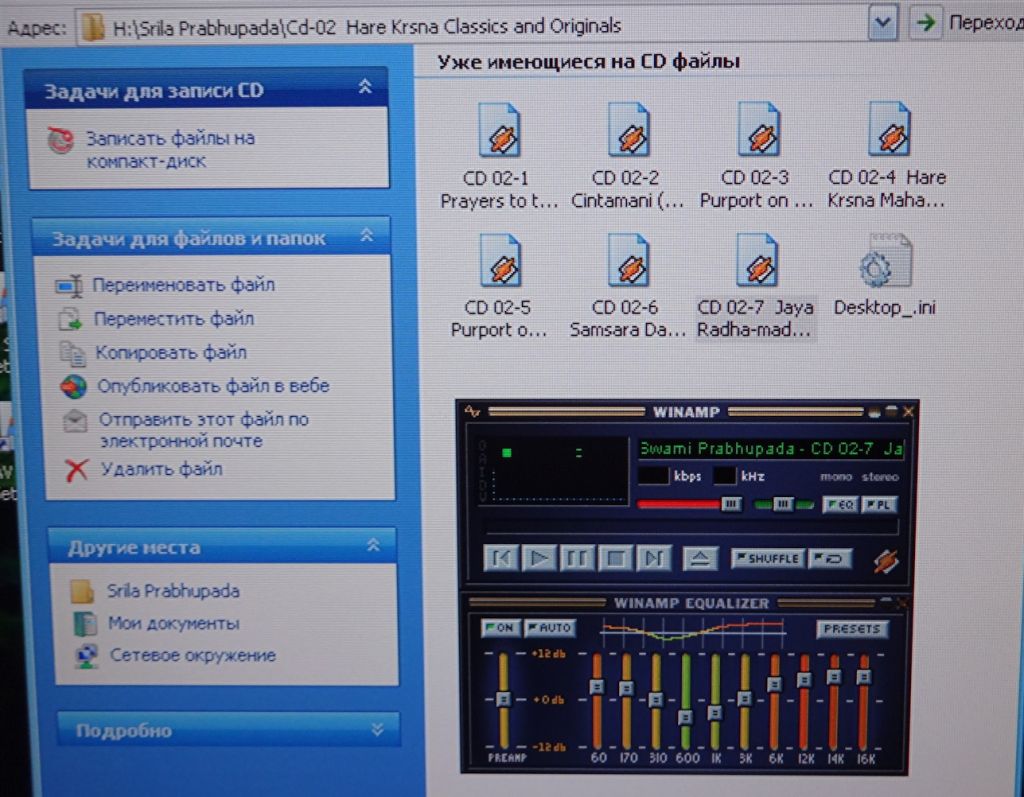Click Winamp previous track button
The height and width of the screenshot is (797, 1024).
[501, 559]
